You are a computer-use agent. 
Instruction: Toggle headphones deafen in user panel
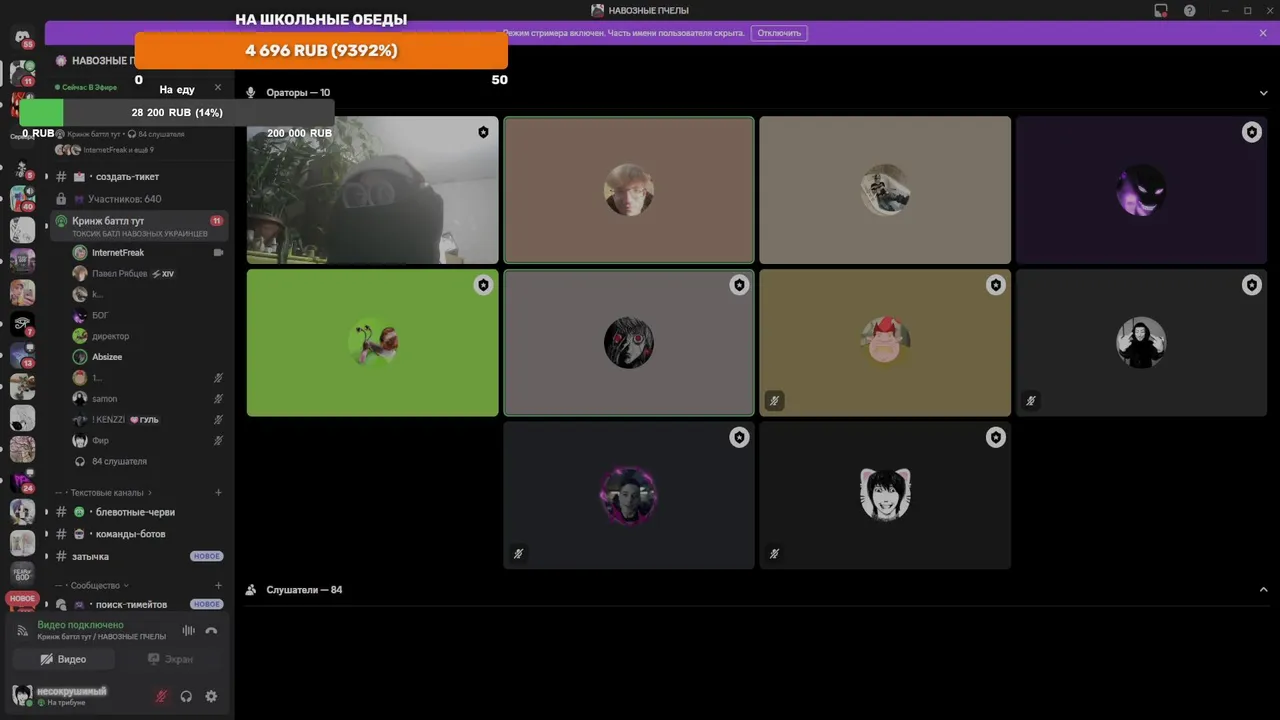pyautogui.click(x=186, y=696)
